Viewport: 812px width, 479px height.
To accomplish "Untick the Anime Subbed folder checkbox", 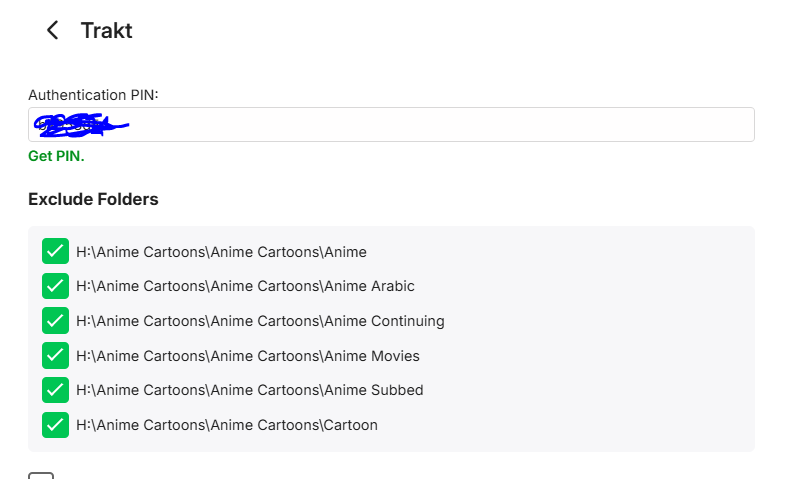I will tap(55, 390).
